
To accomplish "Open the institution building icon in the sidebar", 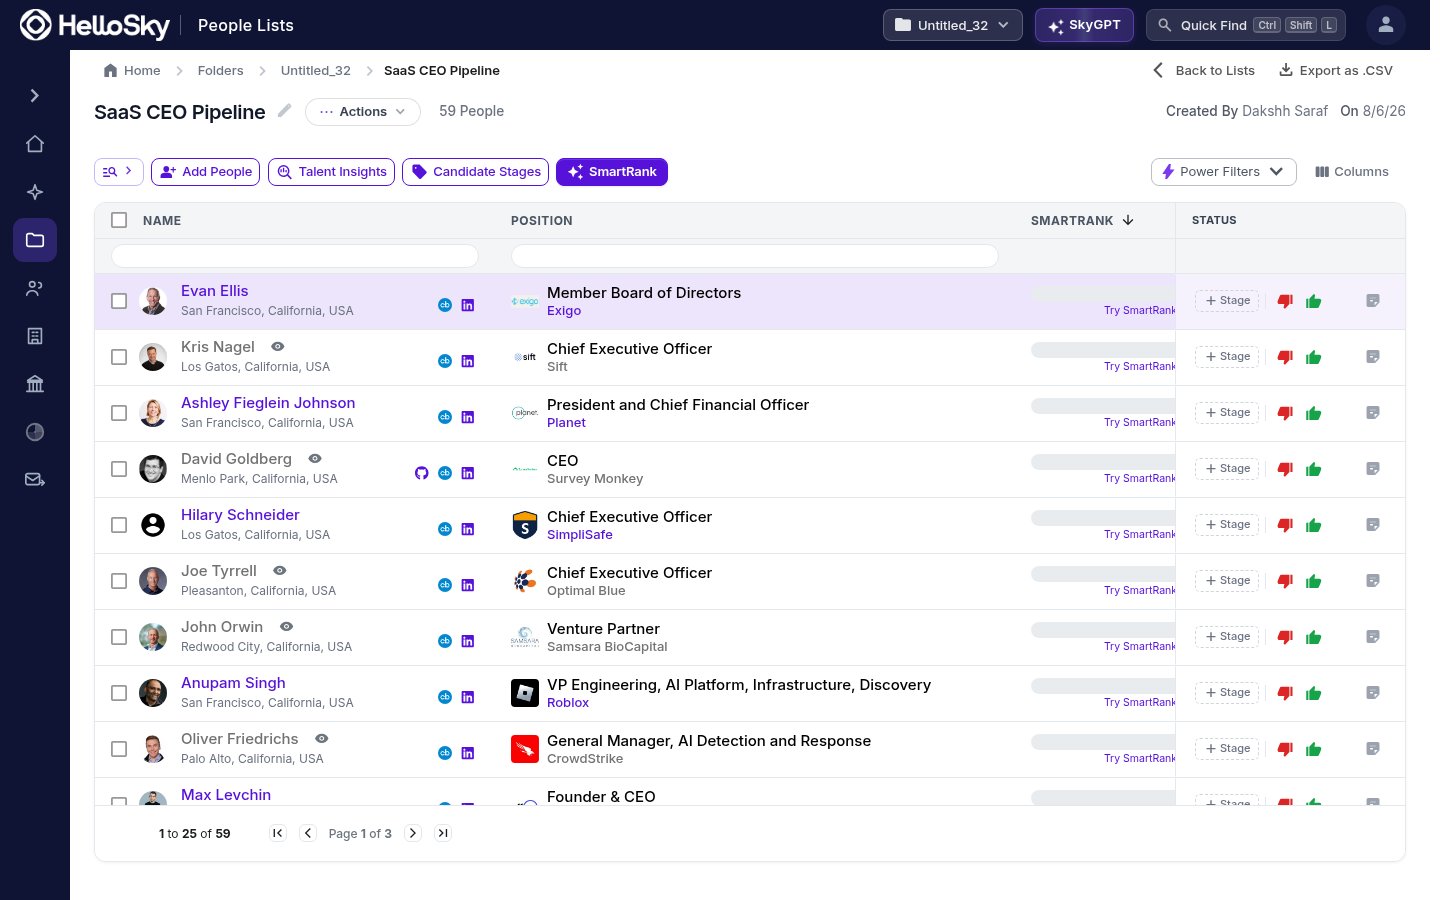I will click(x=35, y=384).
